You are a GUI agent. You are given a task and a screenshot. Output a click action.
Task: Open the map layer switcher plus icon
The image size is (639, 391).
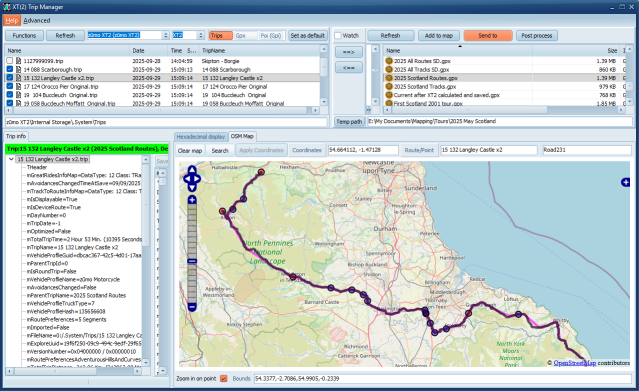(626, 182)
